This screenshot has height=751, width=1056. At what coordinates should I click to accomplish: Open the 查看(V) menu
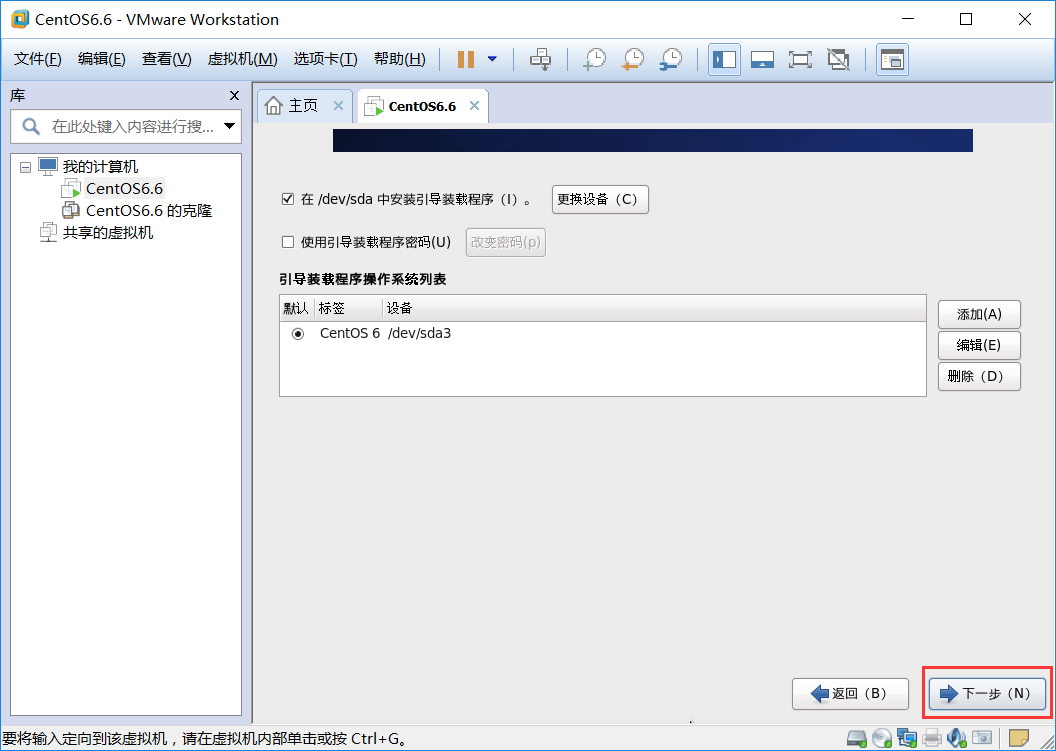coord(166,59)
